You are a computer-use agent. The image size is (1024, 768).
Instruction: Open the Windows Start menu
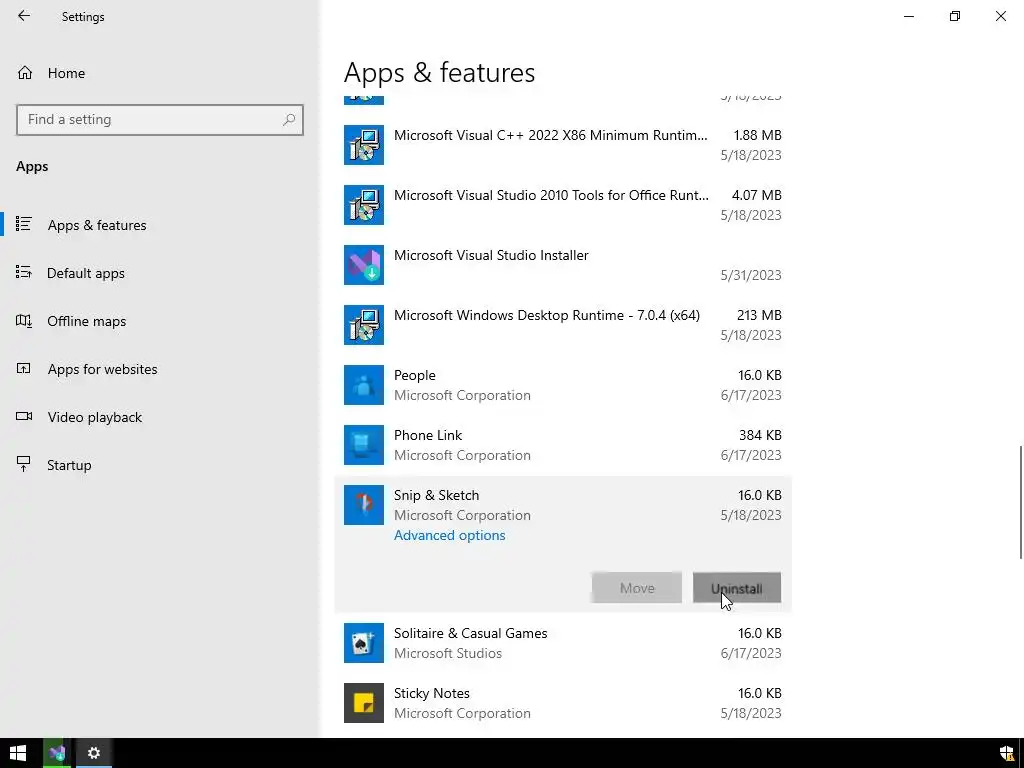tap(18, 753)
